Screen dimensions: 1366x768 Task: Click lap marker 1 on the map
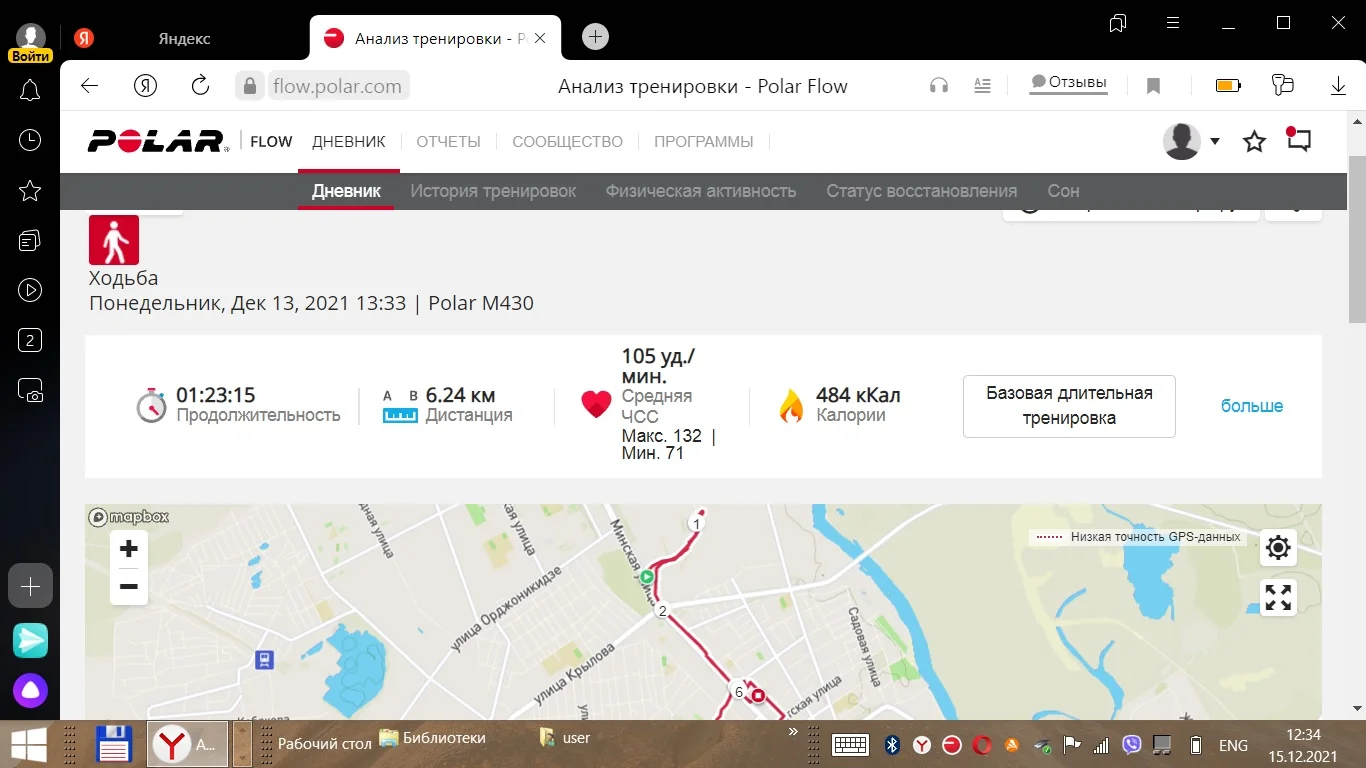tap(696, 523)
